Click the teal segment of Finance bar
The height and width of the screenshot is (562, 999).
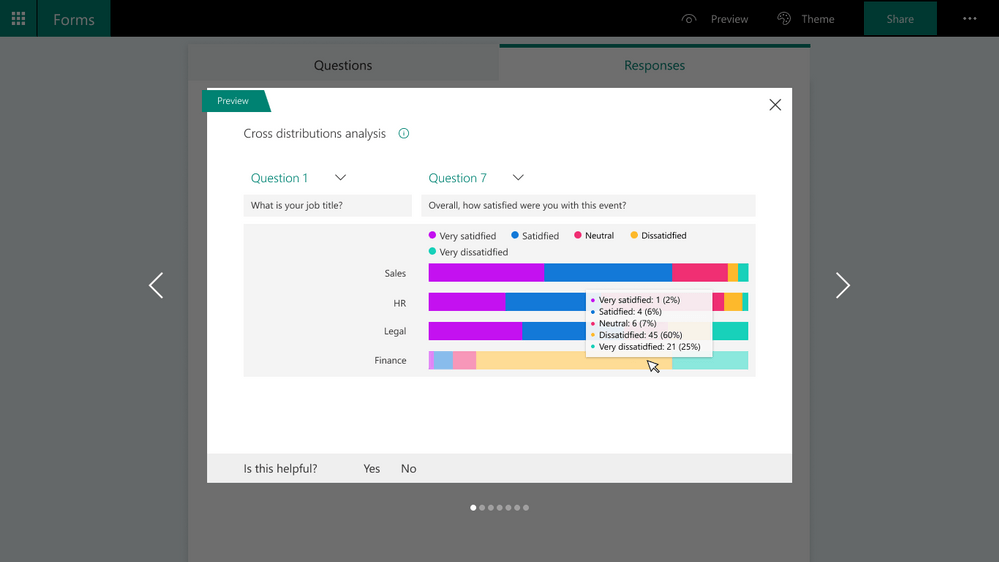pos(710,361)
